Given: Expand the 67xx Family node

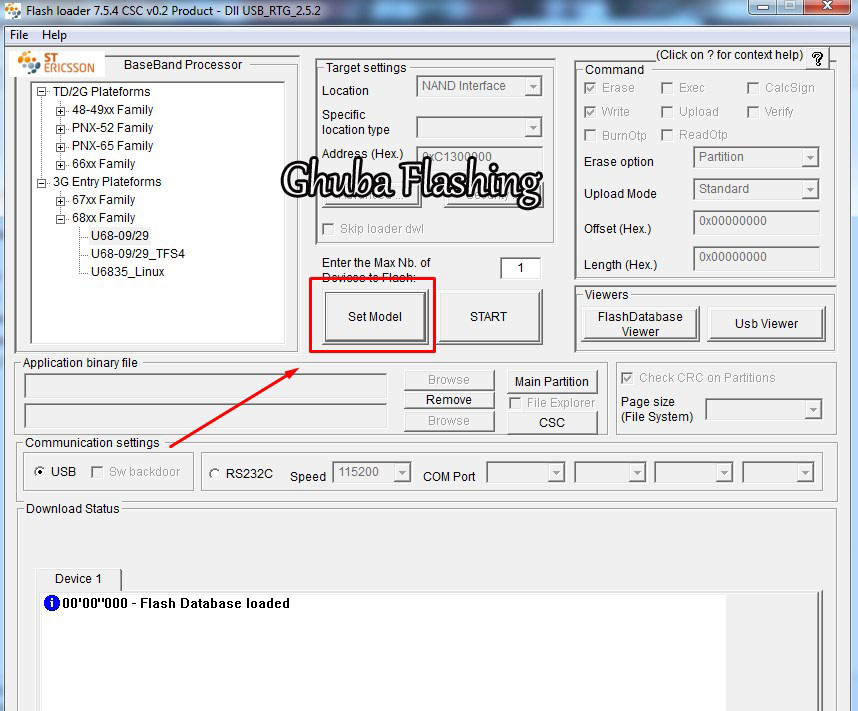Looking at the screenshot, I should click(x=61, y=201).
